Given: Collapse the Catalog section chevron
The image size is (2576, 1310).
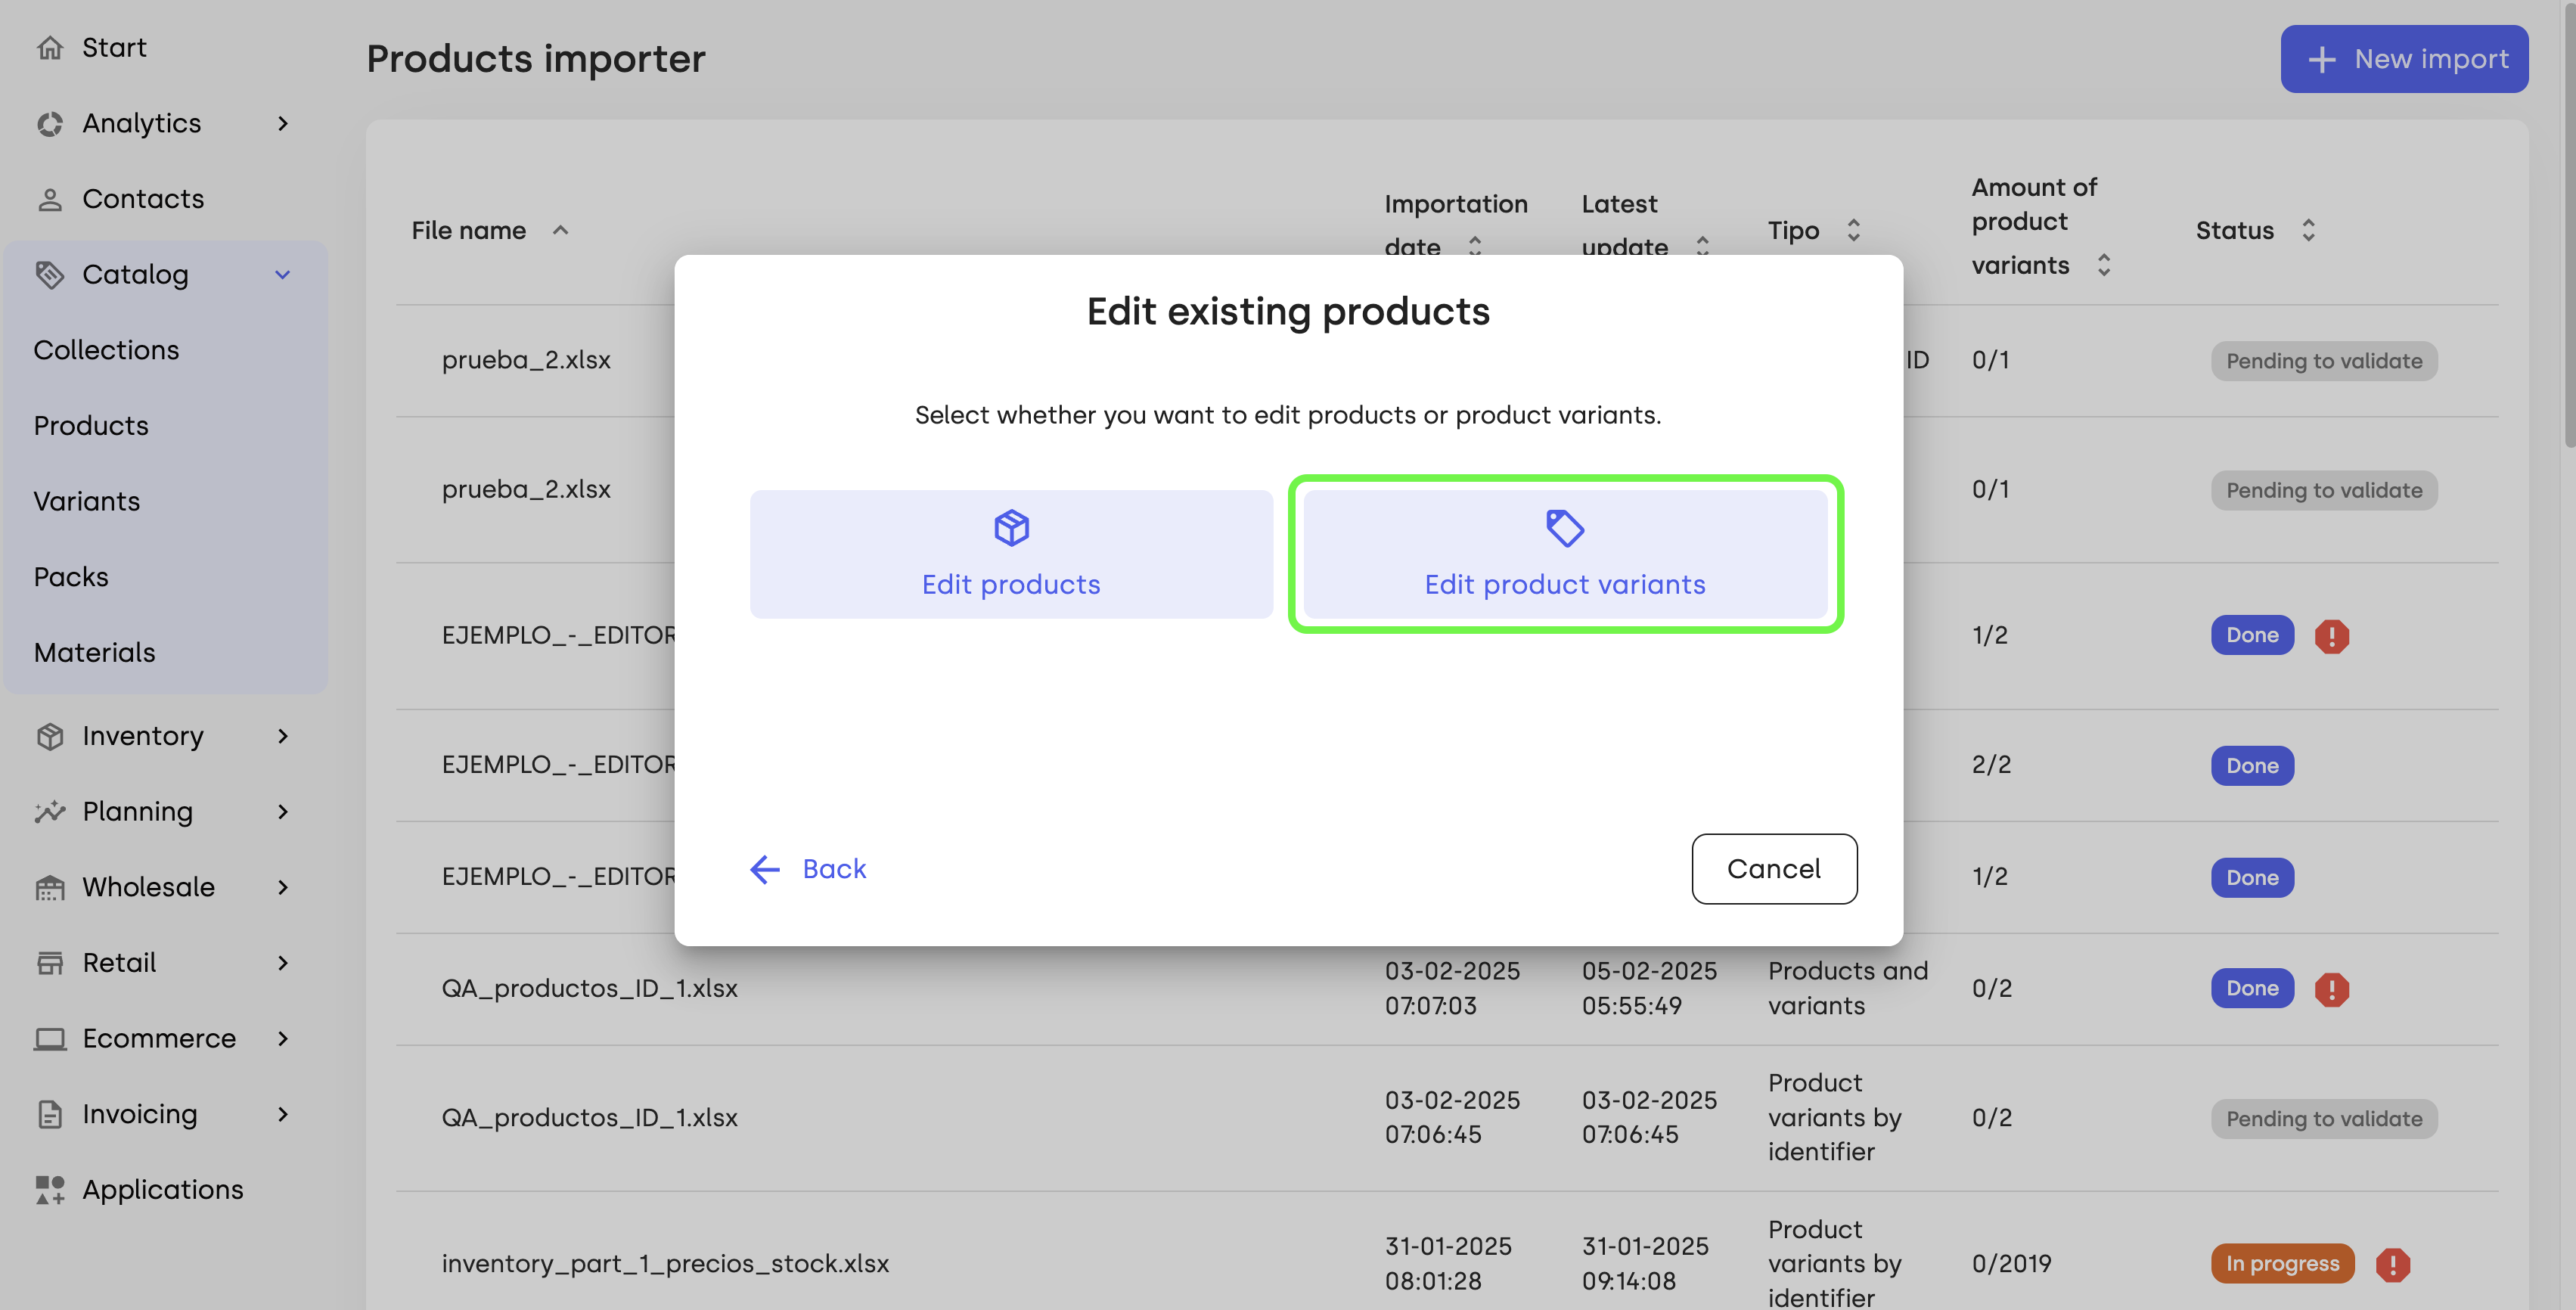Looking at the screenshot, I should (283, 274).
